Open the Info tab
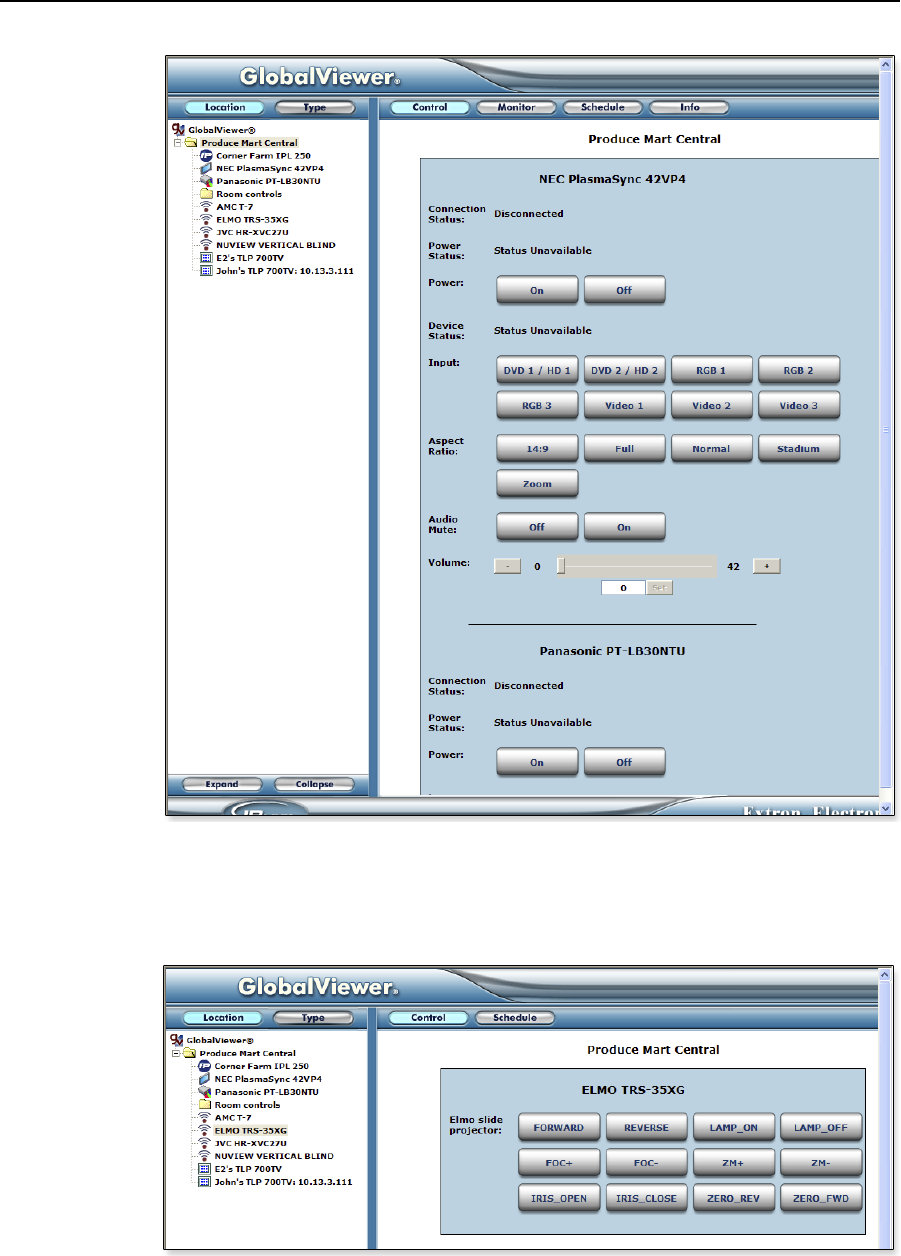The image size is (901, 1256). [690, 107]
